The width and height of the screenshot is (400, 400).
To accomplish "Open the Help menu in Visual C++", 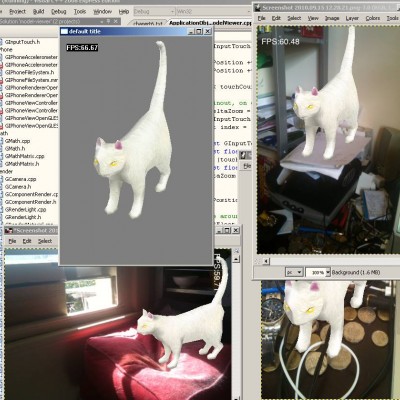I will pos(124,12).
